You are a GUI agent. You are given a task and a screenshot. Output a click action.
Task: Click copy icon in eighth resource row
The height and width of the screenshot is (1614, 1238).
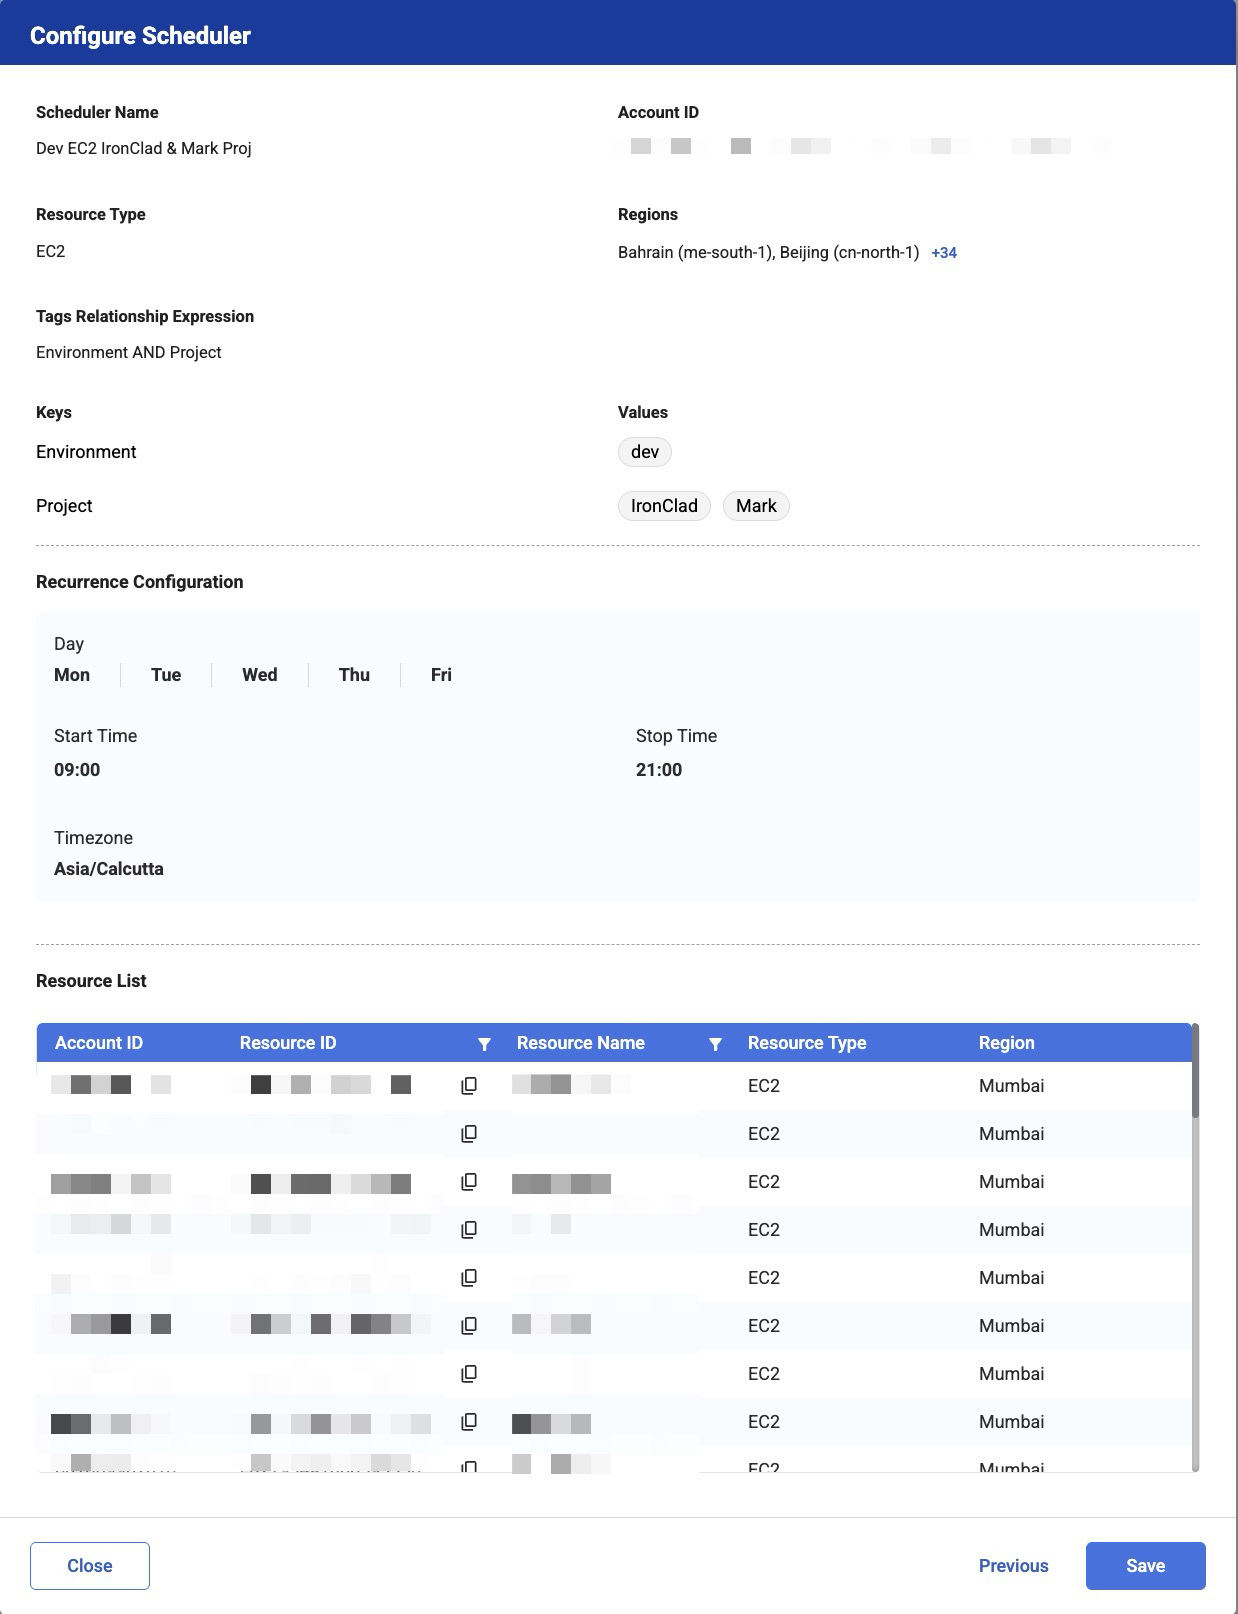click(x=468, y=1422)
